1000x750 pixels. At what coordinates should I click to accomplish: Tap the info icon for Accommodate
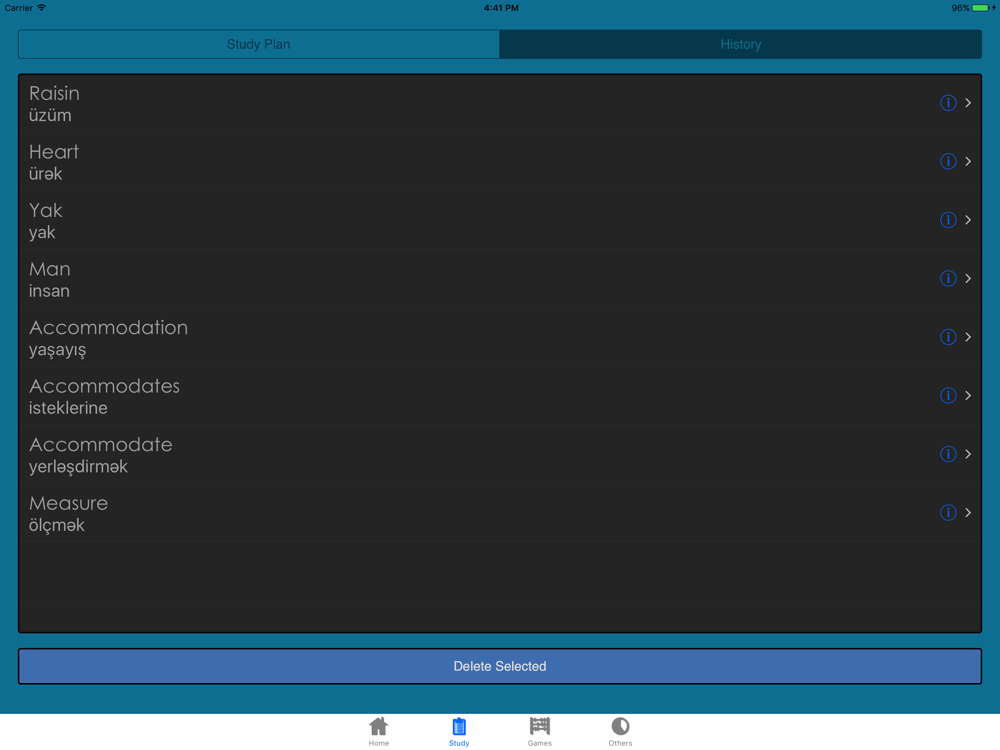click(948, 454)
